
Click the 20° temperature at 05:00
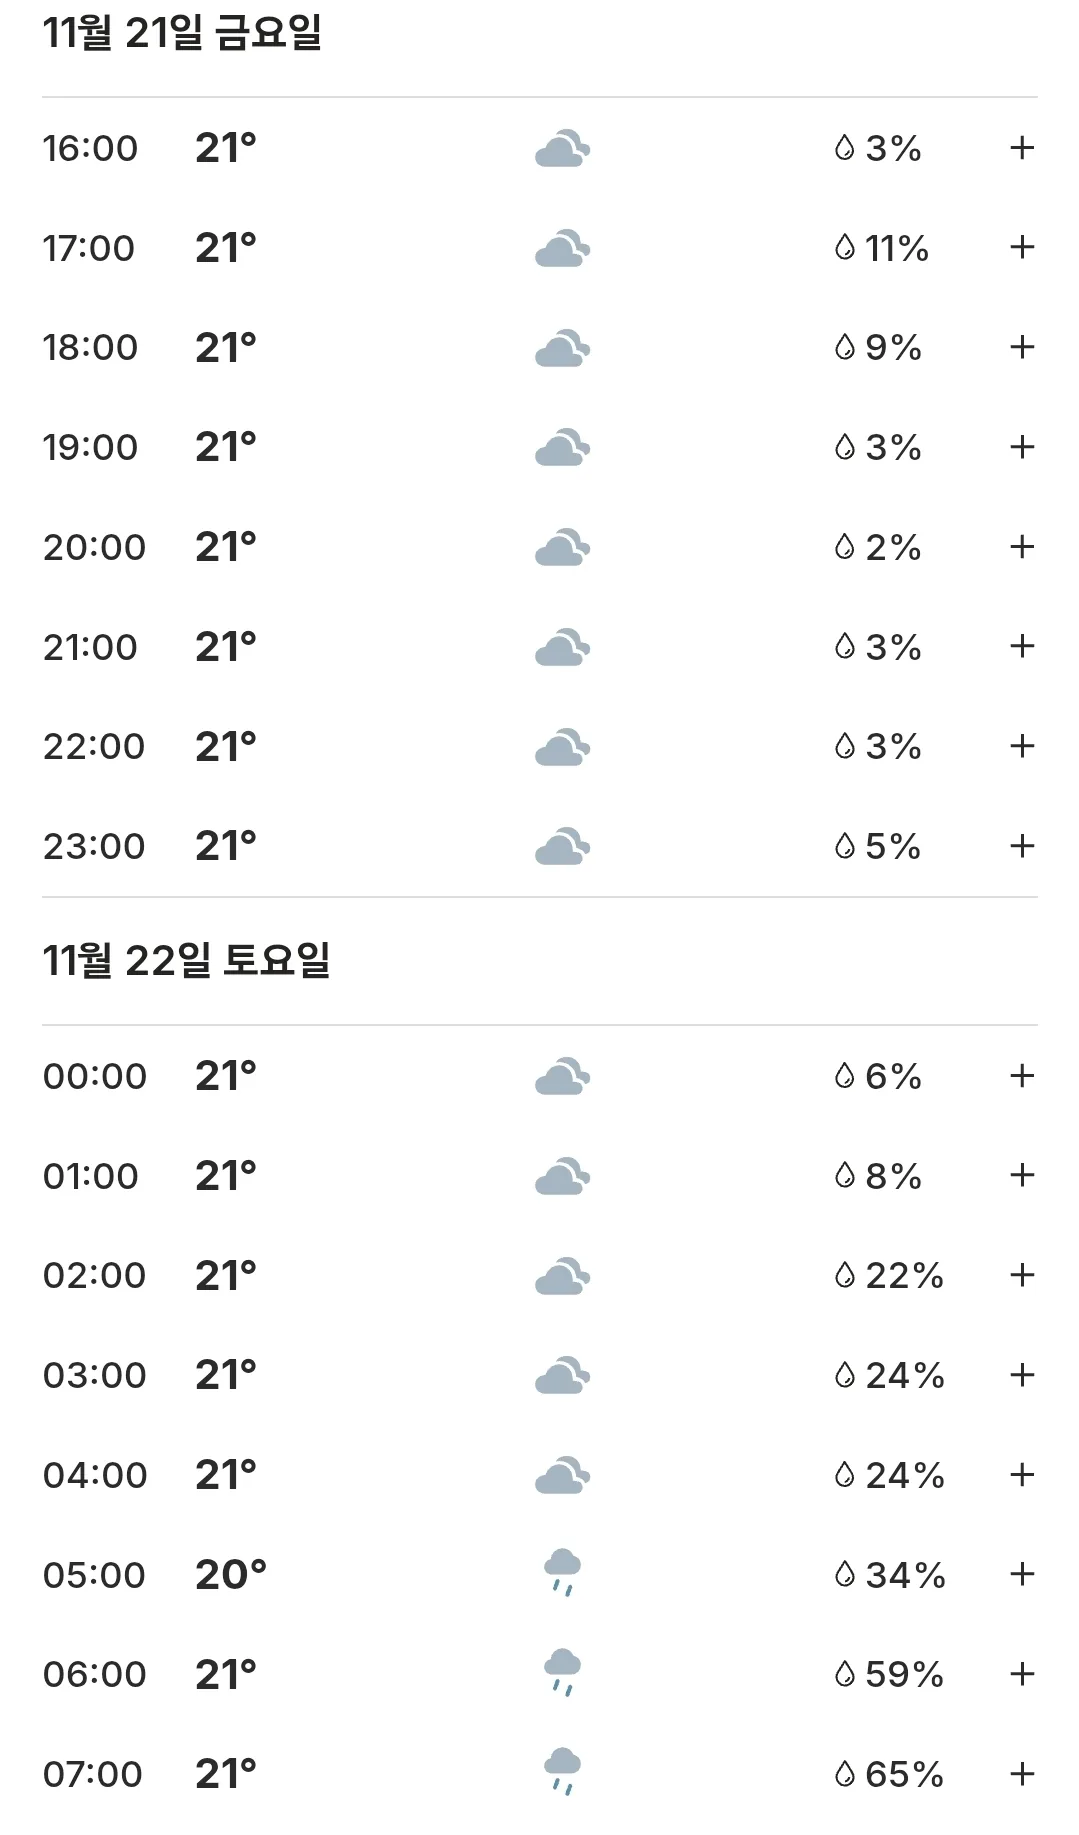231,1574
